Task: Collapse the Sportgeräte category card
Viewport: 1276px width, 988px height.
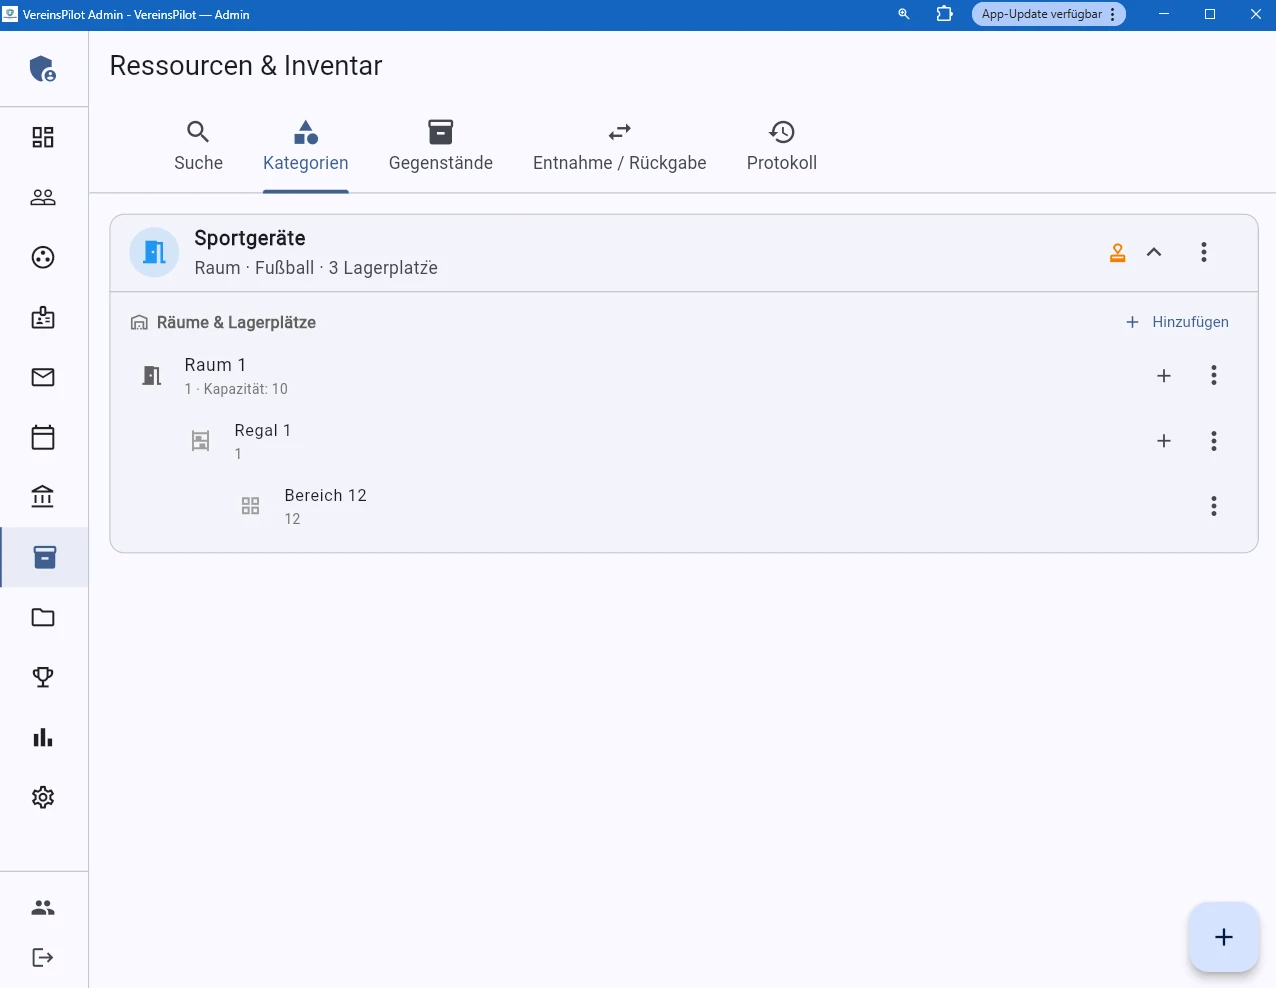Action: [x=1154, y=252]
